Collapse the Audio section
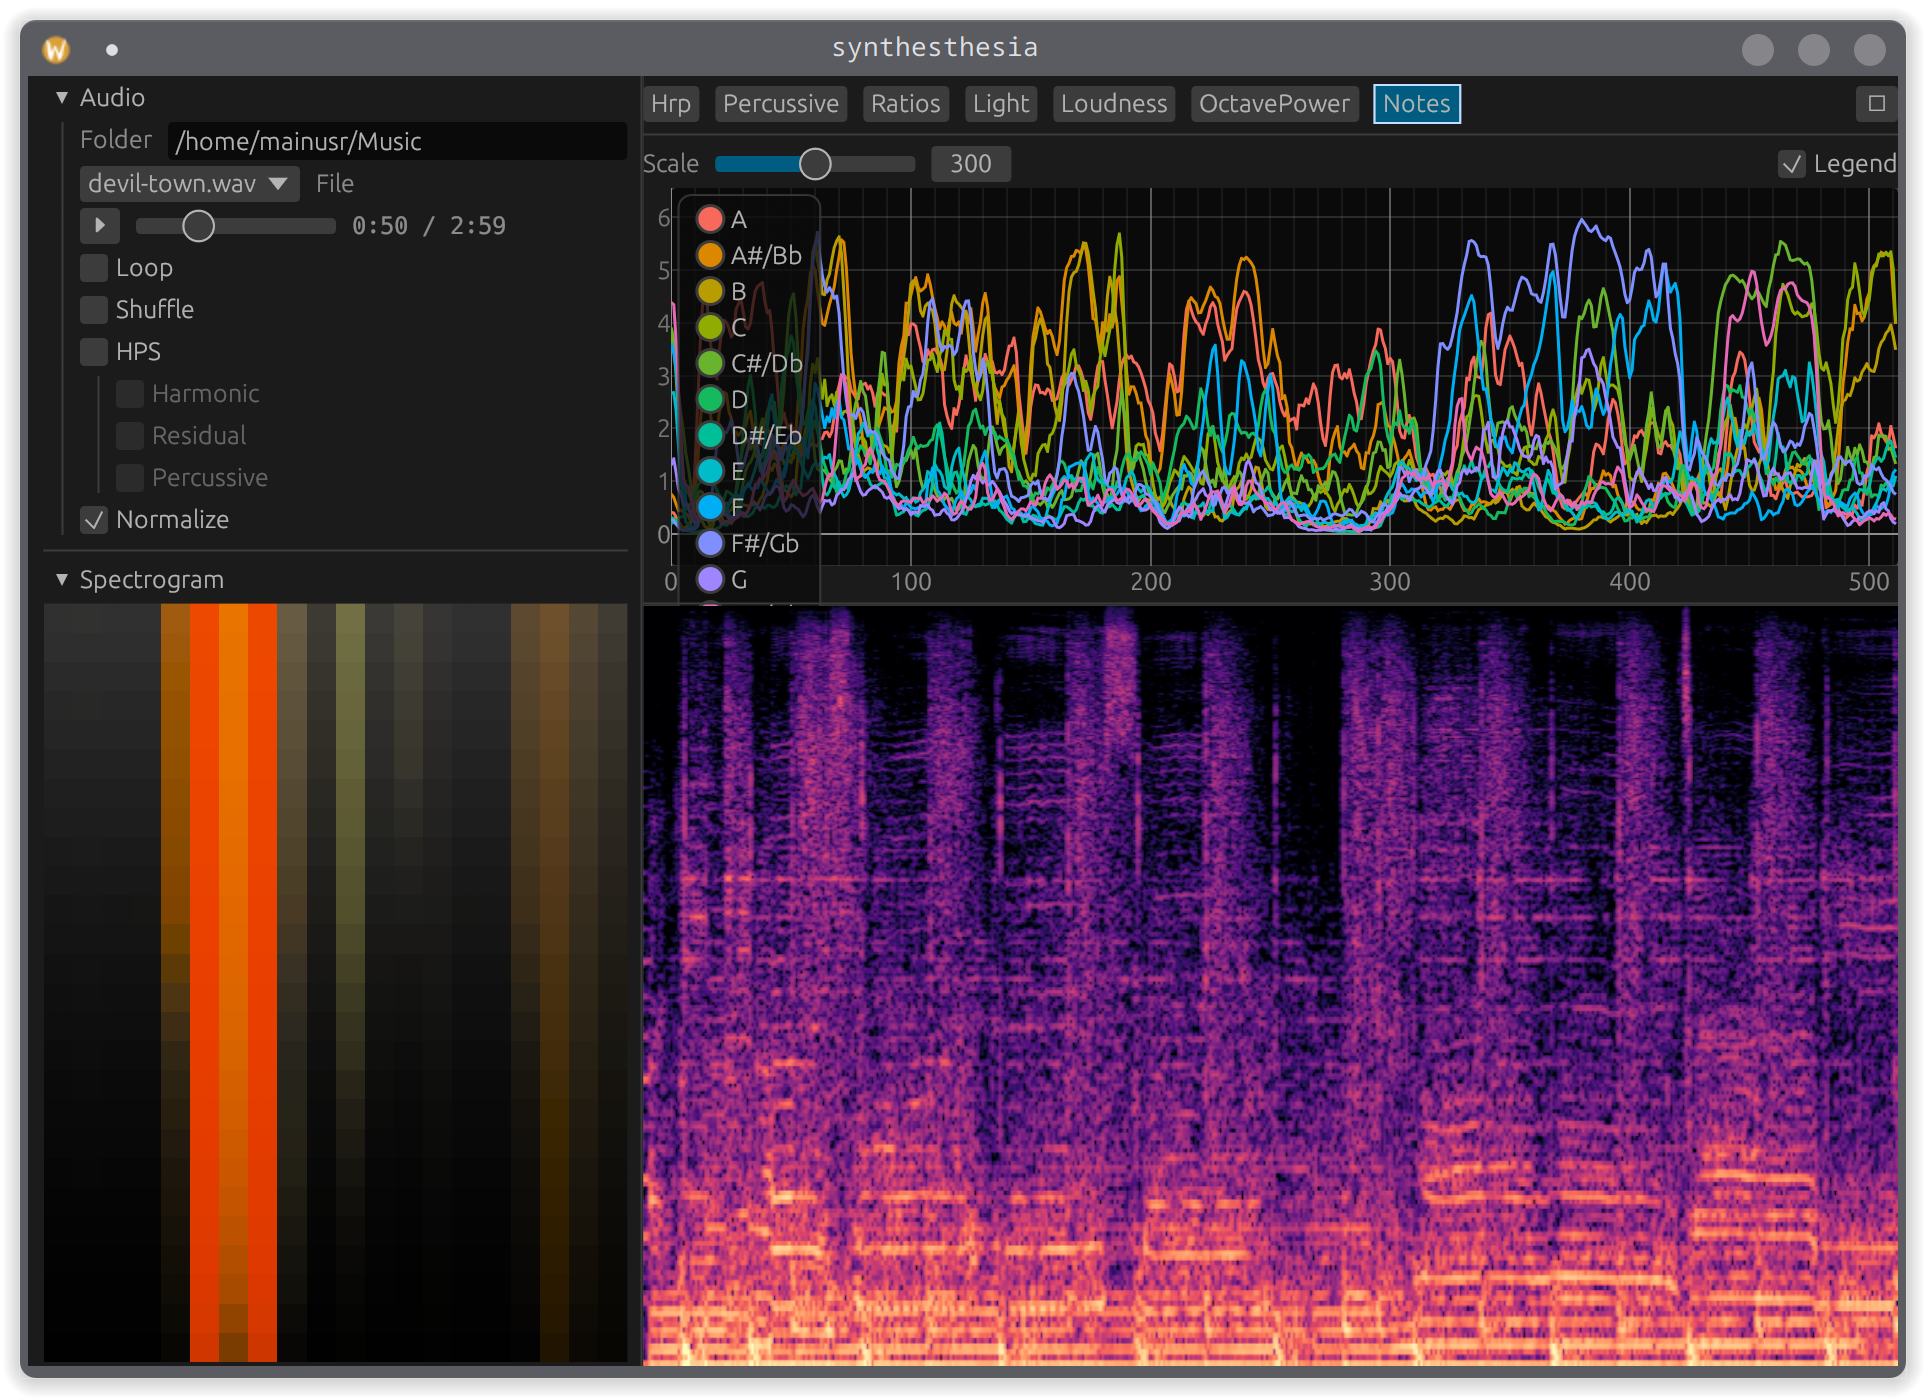The image size is (1926, 1398). (62, 97)
